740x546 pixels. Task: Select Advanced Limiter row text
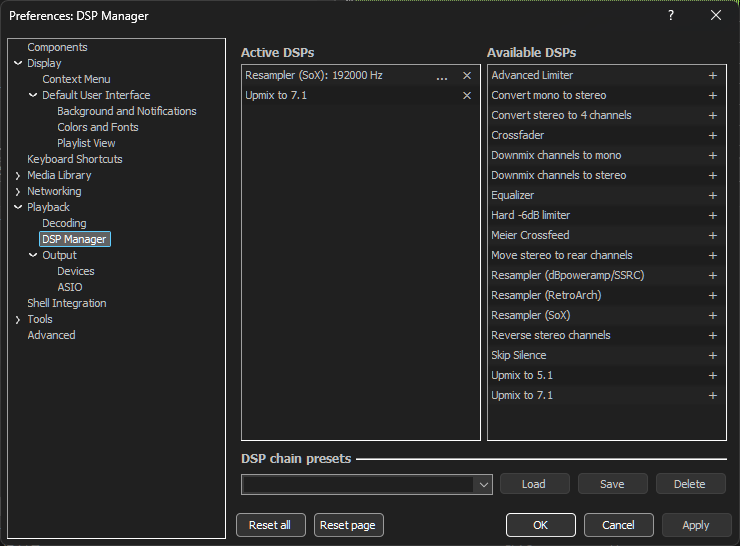532,76
